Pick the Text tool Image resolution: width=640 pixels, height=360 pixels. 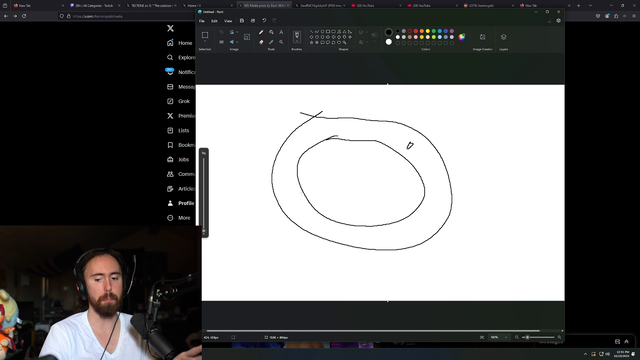click(281, 32)
